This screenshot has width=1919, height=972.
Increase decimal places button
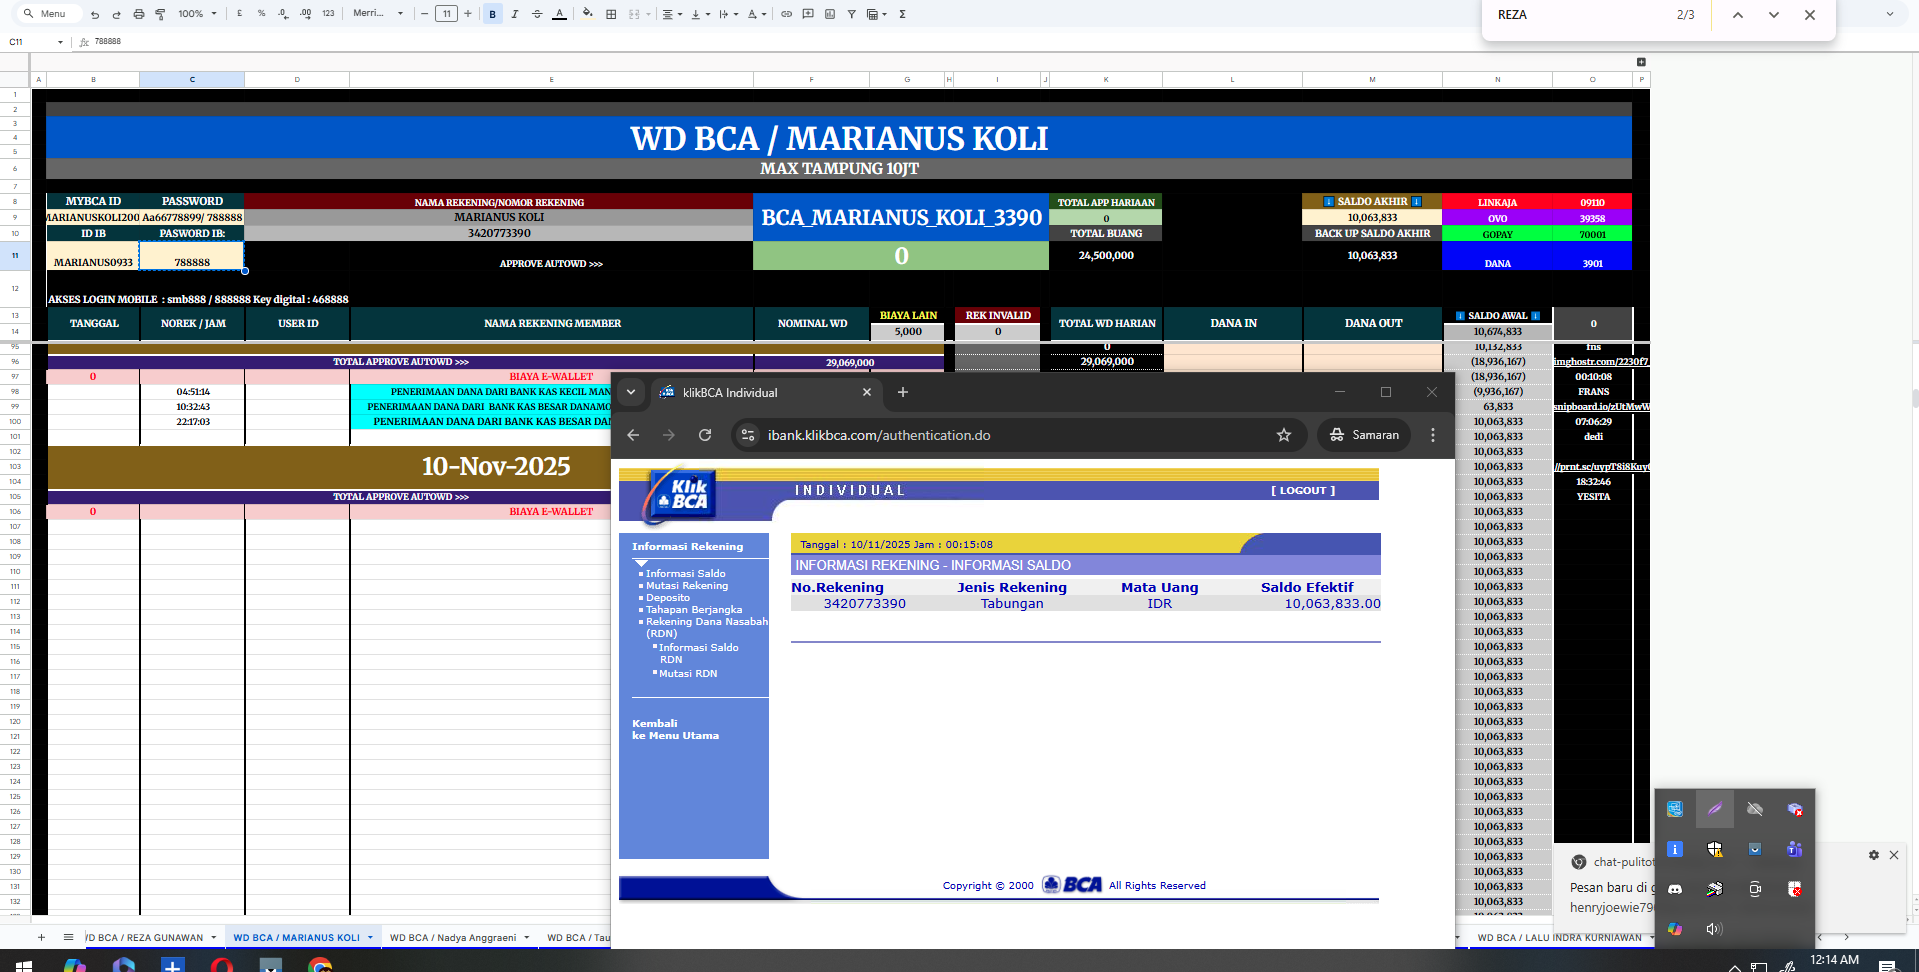[x=305, y=14]
